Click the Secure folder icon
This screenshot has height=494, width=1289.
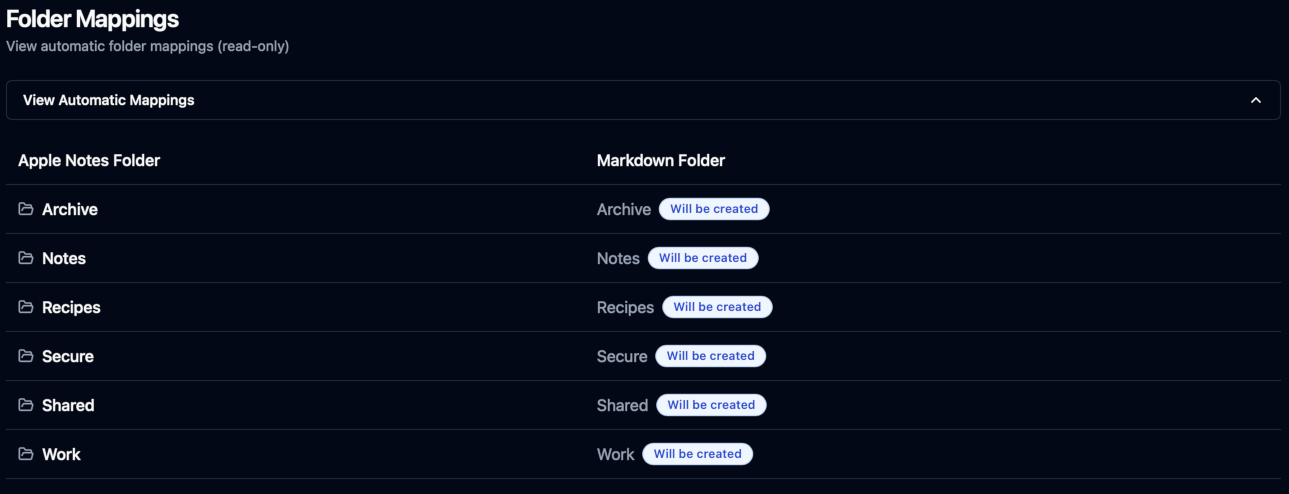[26, 356]
